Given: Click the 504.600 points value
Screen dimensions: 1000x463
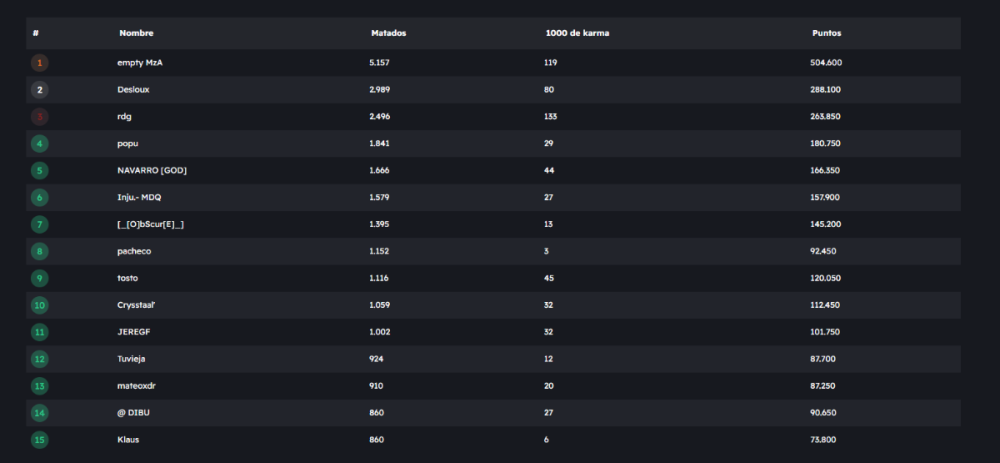Looking at the screenshot, I should tap(826, 63).
